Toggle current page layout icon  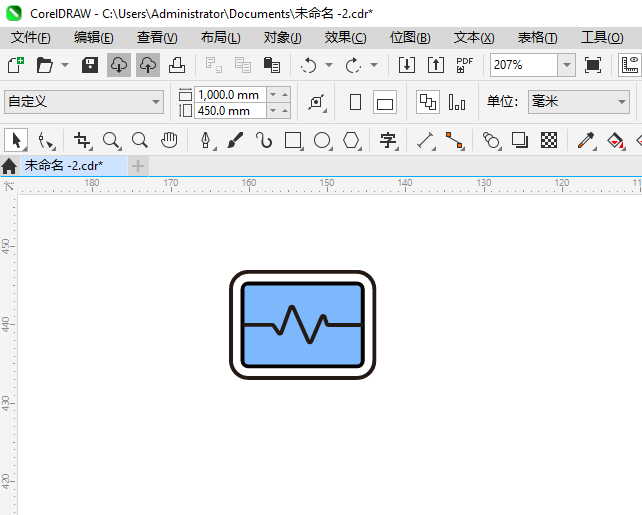pos(457,102)
